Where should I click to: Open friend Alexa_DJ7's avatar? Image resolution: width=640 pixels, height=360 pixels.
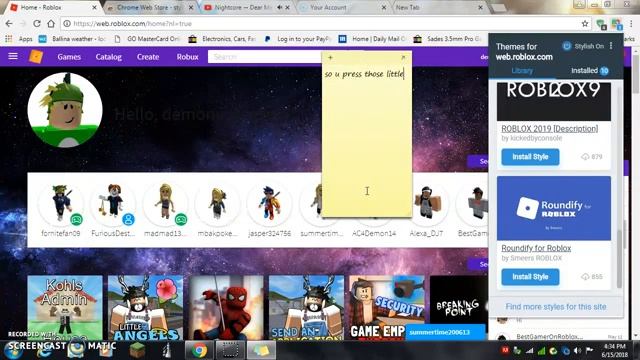(426, 203)
